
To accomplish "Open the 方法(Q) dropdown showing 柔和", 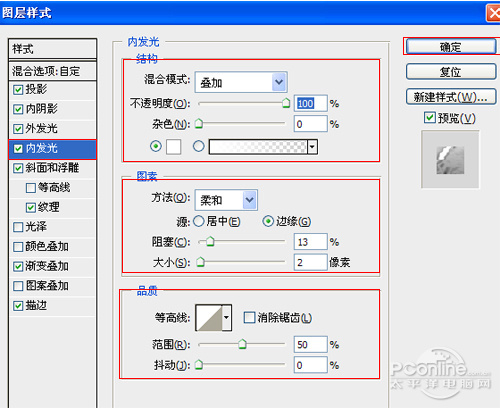I will click(x=226, y=200).
